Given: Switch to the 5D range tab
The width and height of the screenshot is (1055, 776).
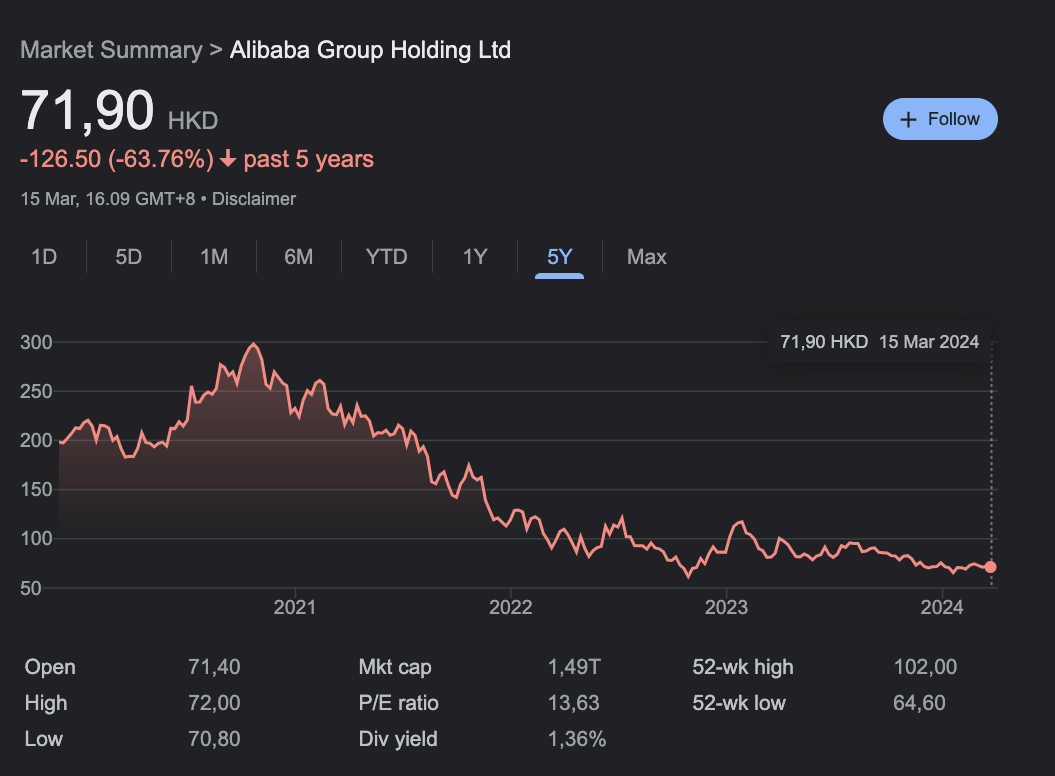Looking at the screenshot, I should [129, 257].
